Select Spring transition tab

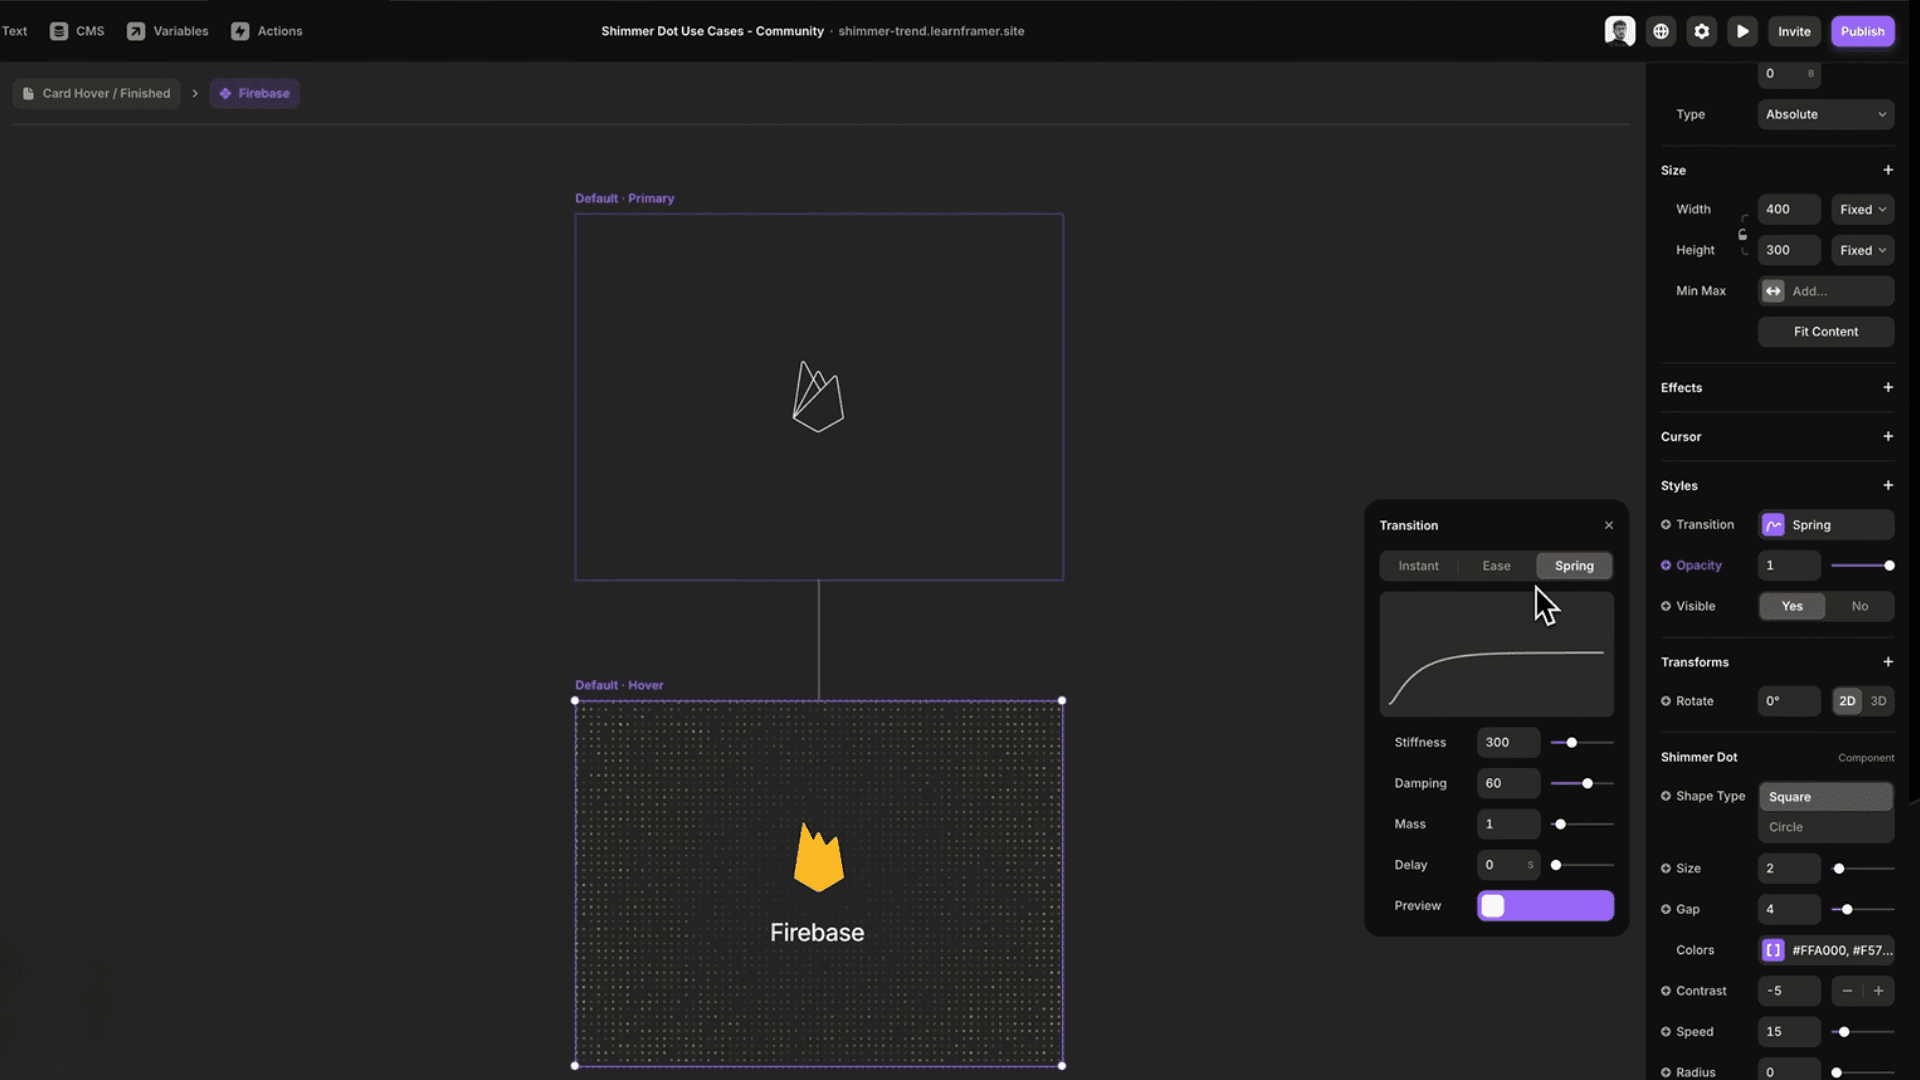[1575, 566]
